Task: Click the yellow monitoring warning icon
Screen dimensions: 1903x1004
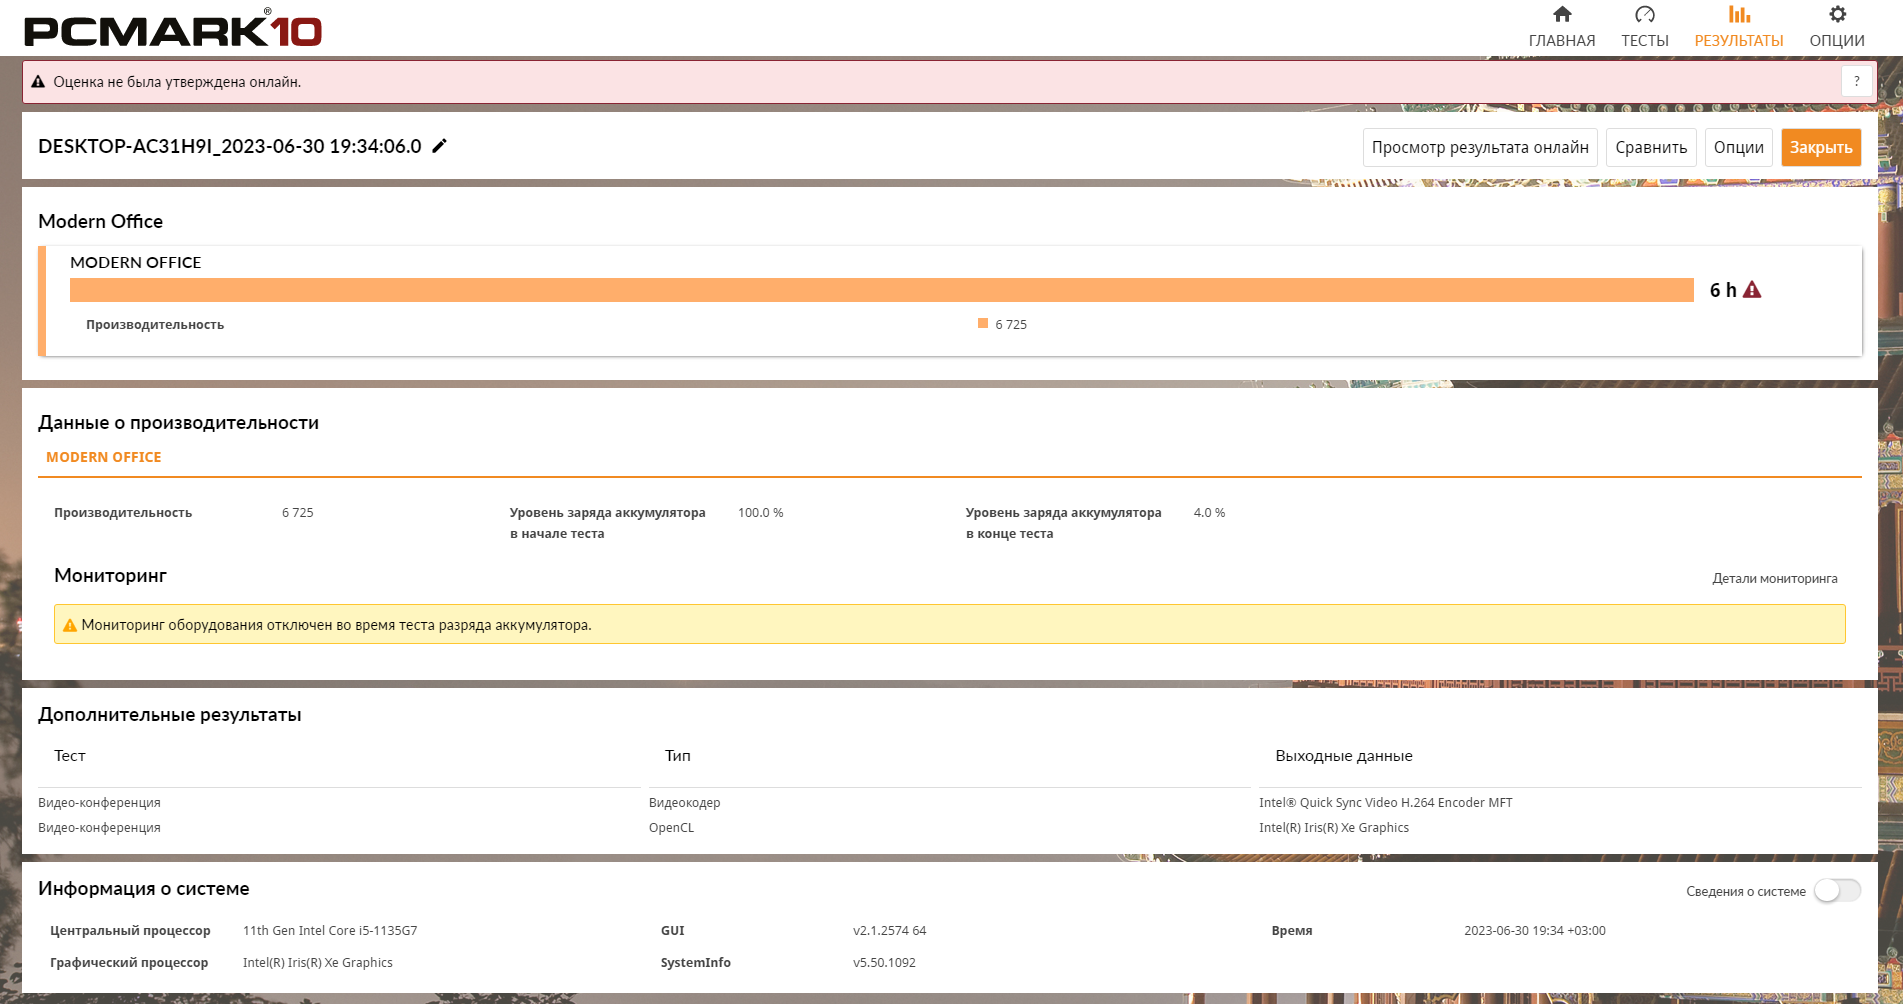Action: pos(70,625)
